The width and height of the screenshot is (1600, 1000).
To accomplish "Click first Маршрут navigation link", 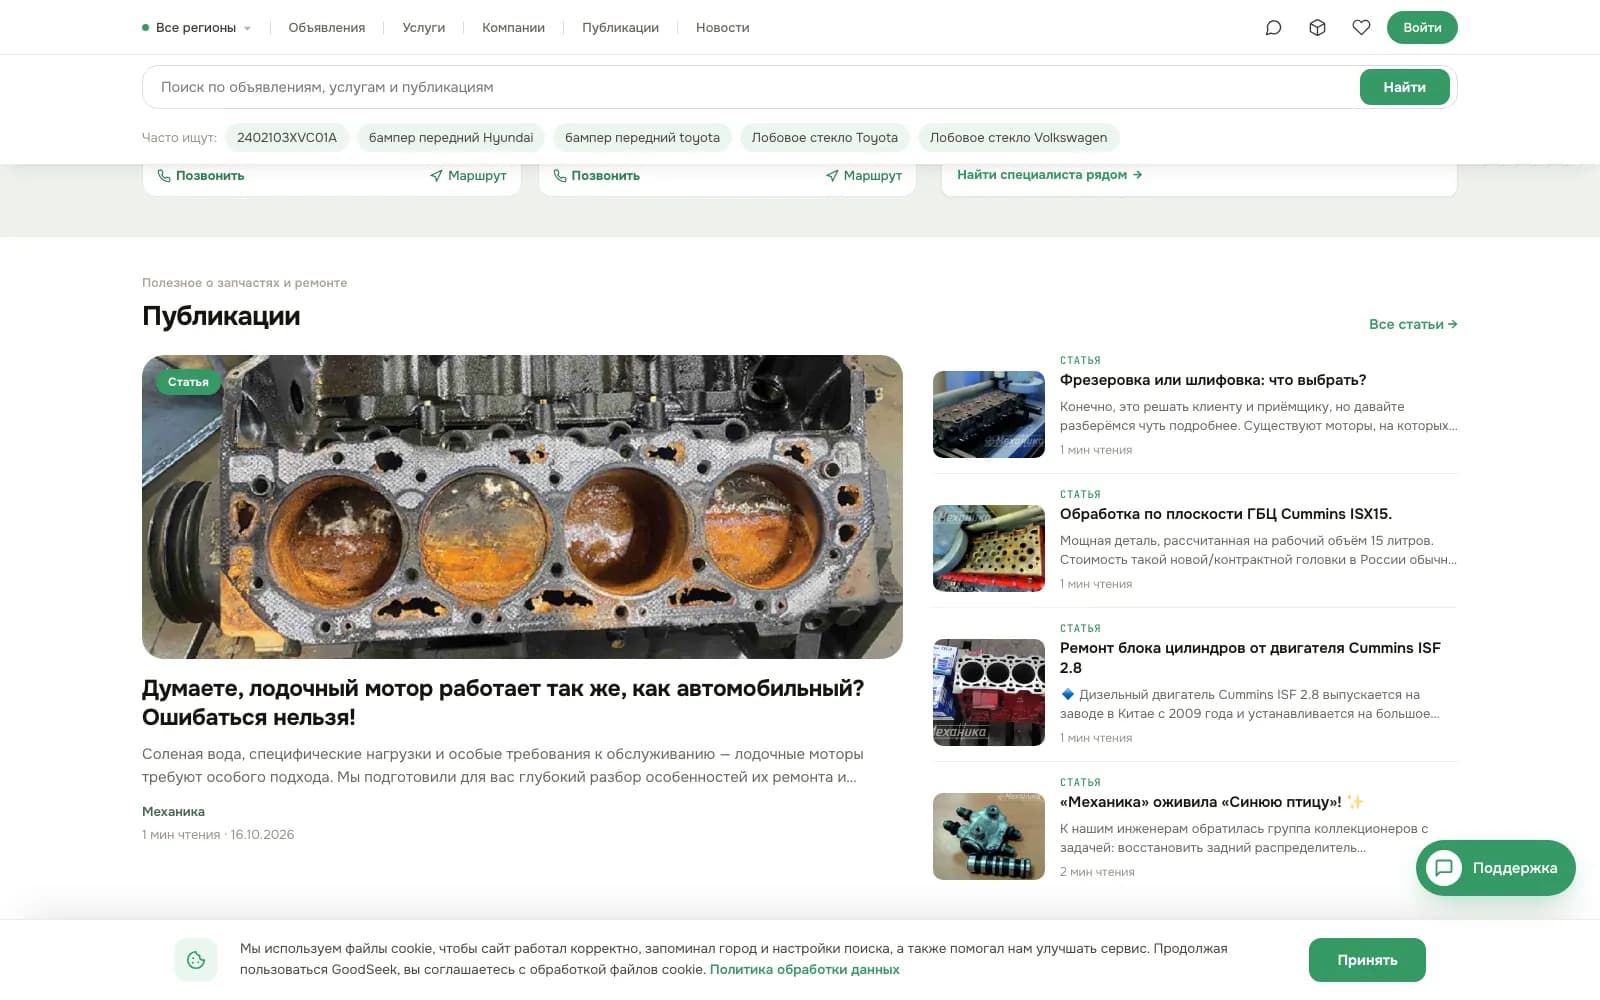I will pos(468,176).
